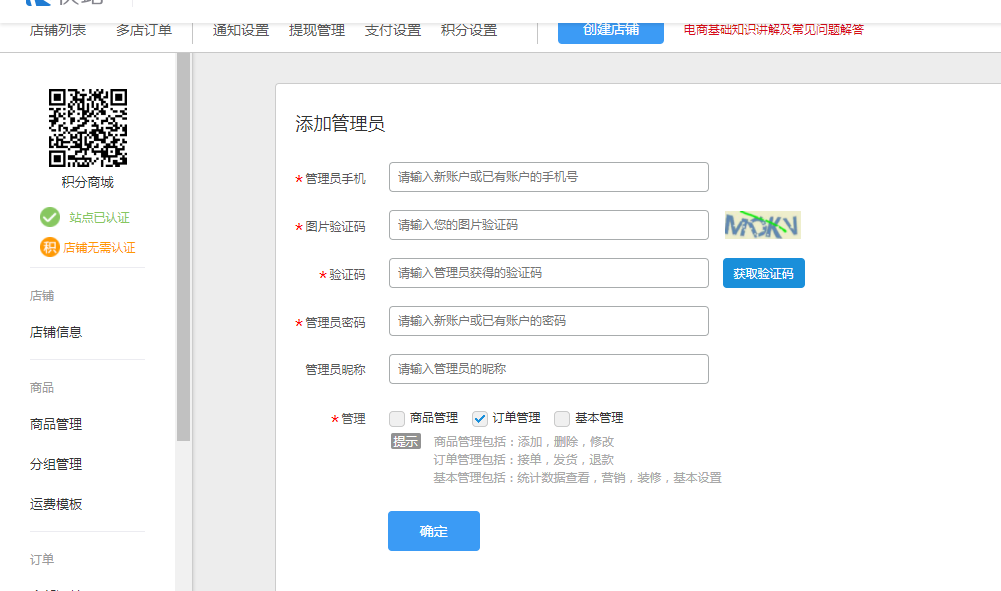1001x591 pixels.
Task: Focus the 管理员手机 phone input field
Action: pos(548,177)
